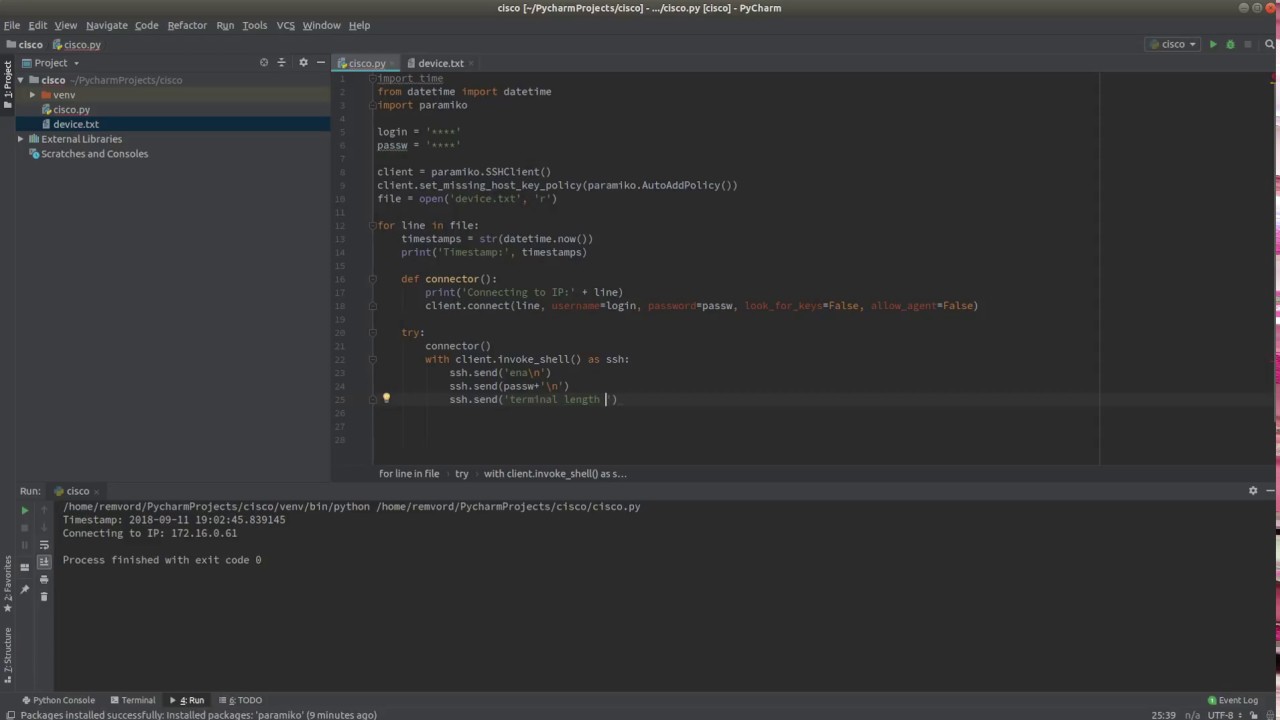The image size is (1280, 720).
Task: Start debugging with the green bug icon
Action: click(x=1230, y=44)
